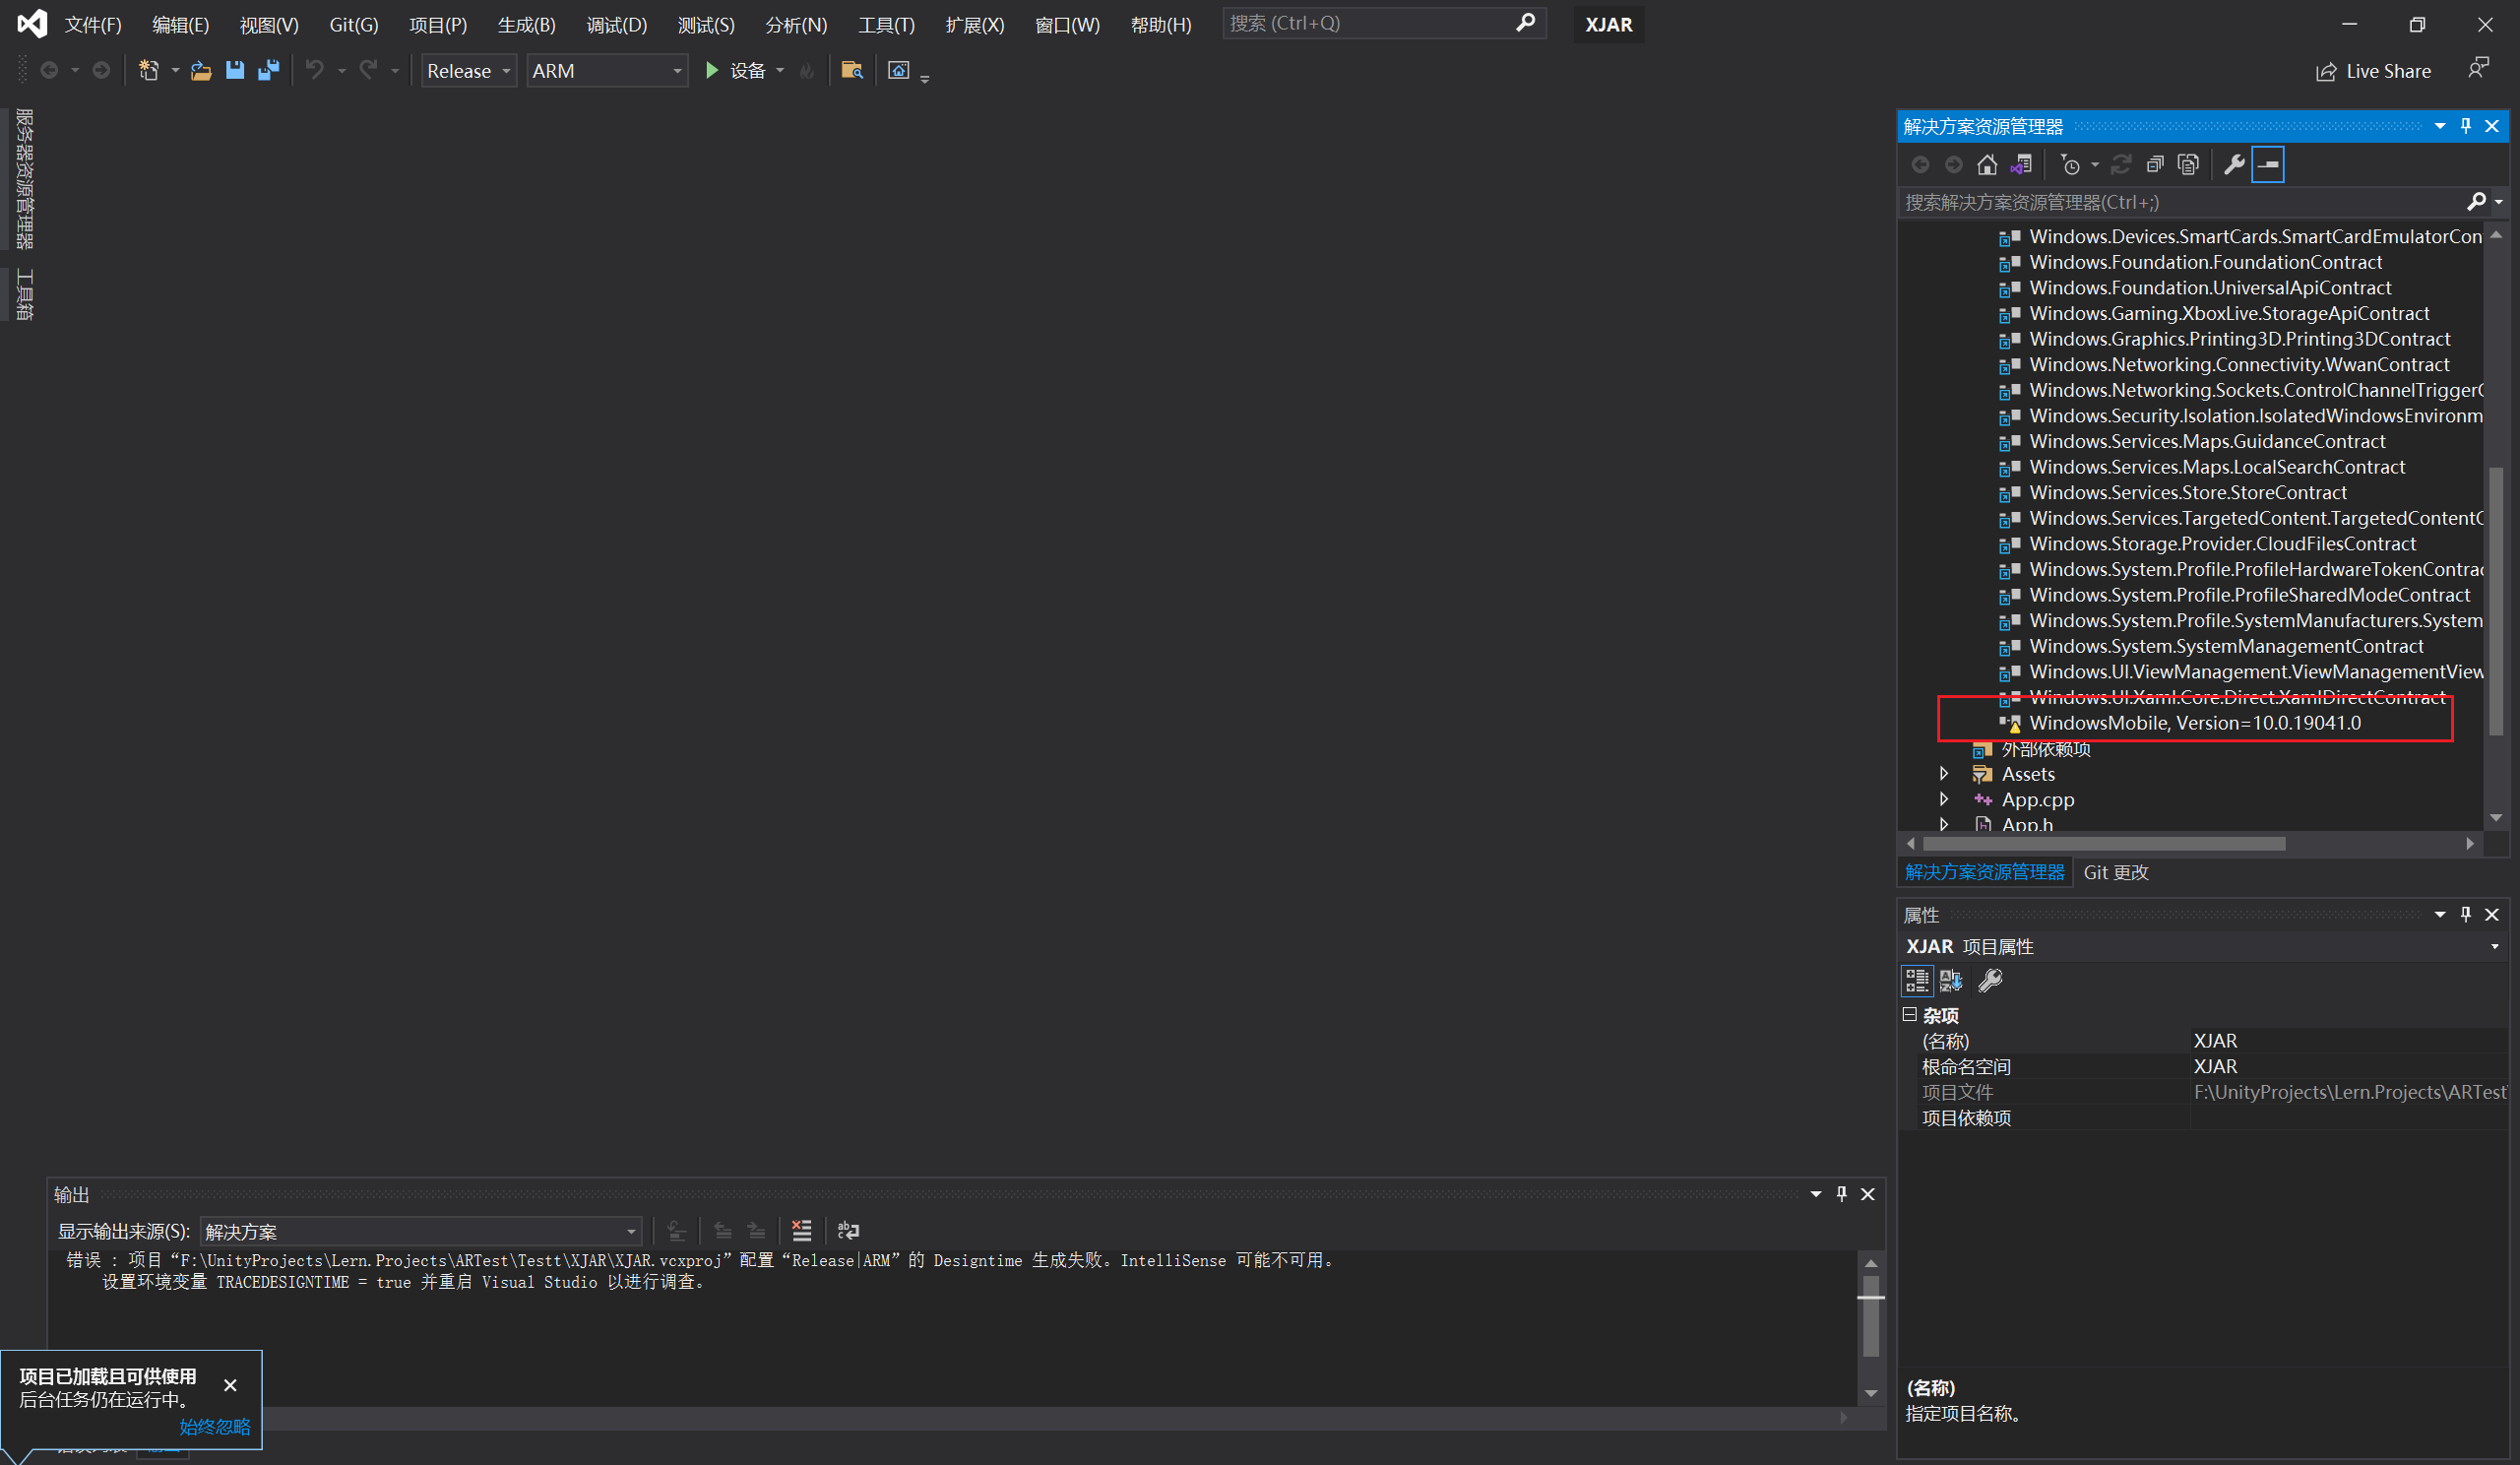
Task: Click the 根命名空间 property row
Action: (2204, 1066)
